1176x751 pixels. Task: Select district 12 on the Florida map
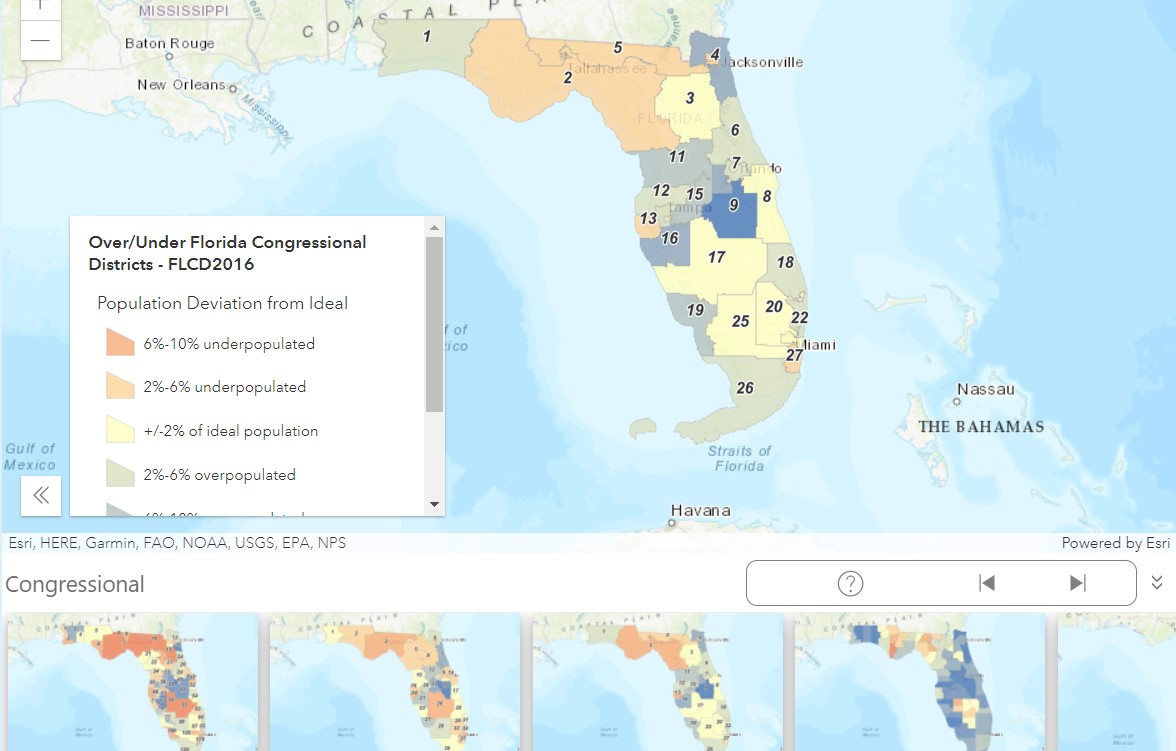[661, 191]
